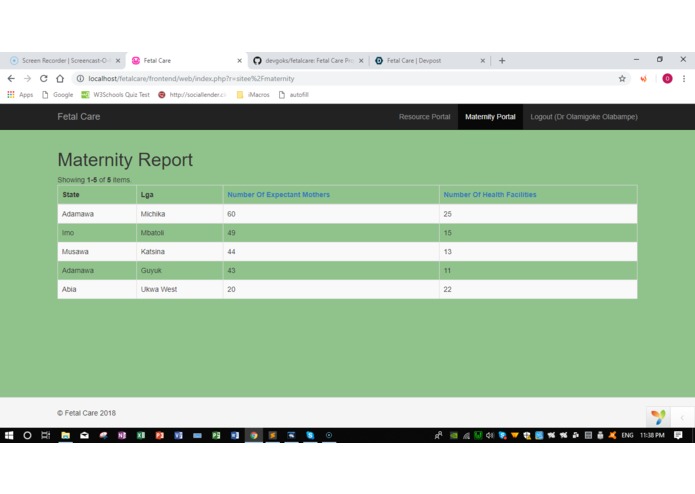Open the Google bookmark

[x=58, y=94]
